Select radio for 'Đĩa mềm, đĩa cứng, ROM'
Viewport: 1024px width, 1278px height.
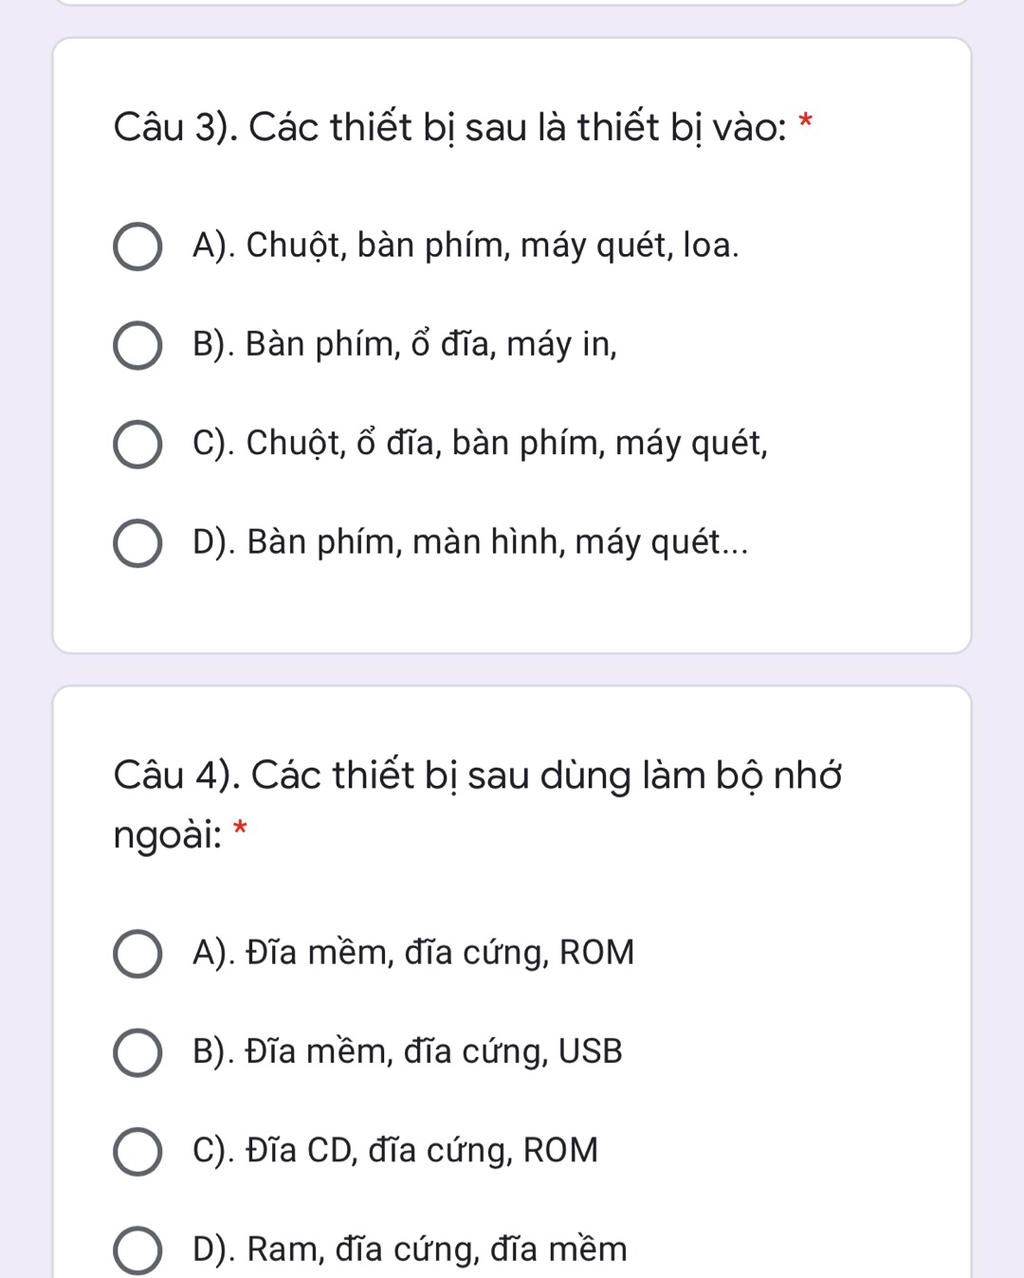click(x=137, y=953)
